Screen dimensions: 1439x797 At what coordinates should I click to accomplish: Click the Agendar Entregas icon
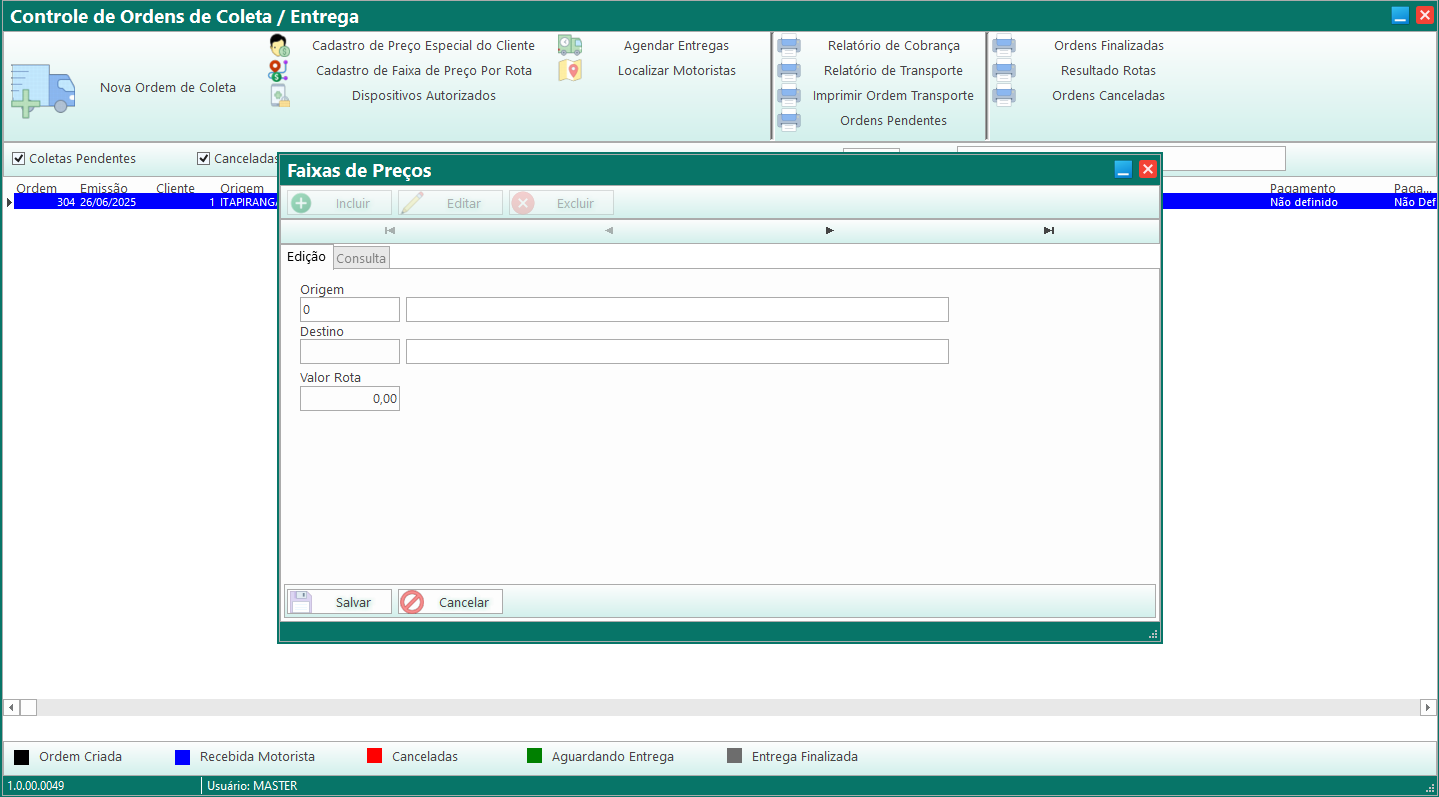tap(570, 46)
